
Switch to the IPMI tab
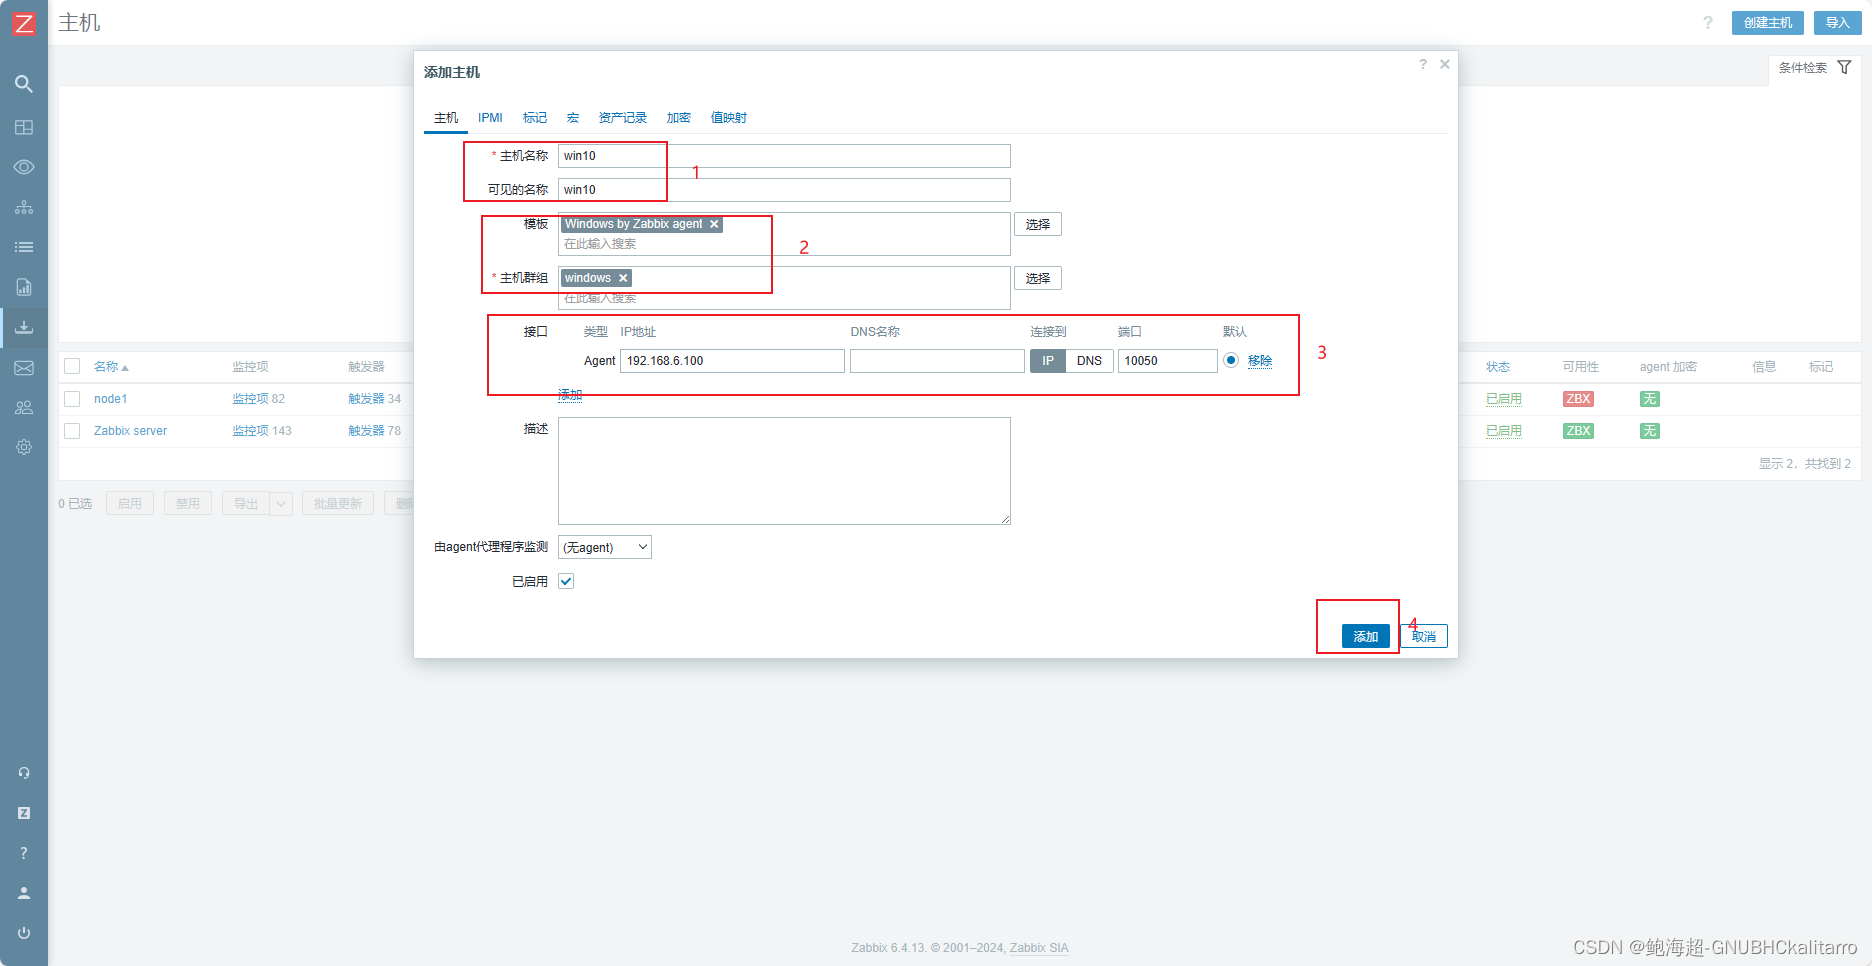pos(490,118)
